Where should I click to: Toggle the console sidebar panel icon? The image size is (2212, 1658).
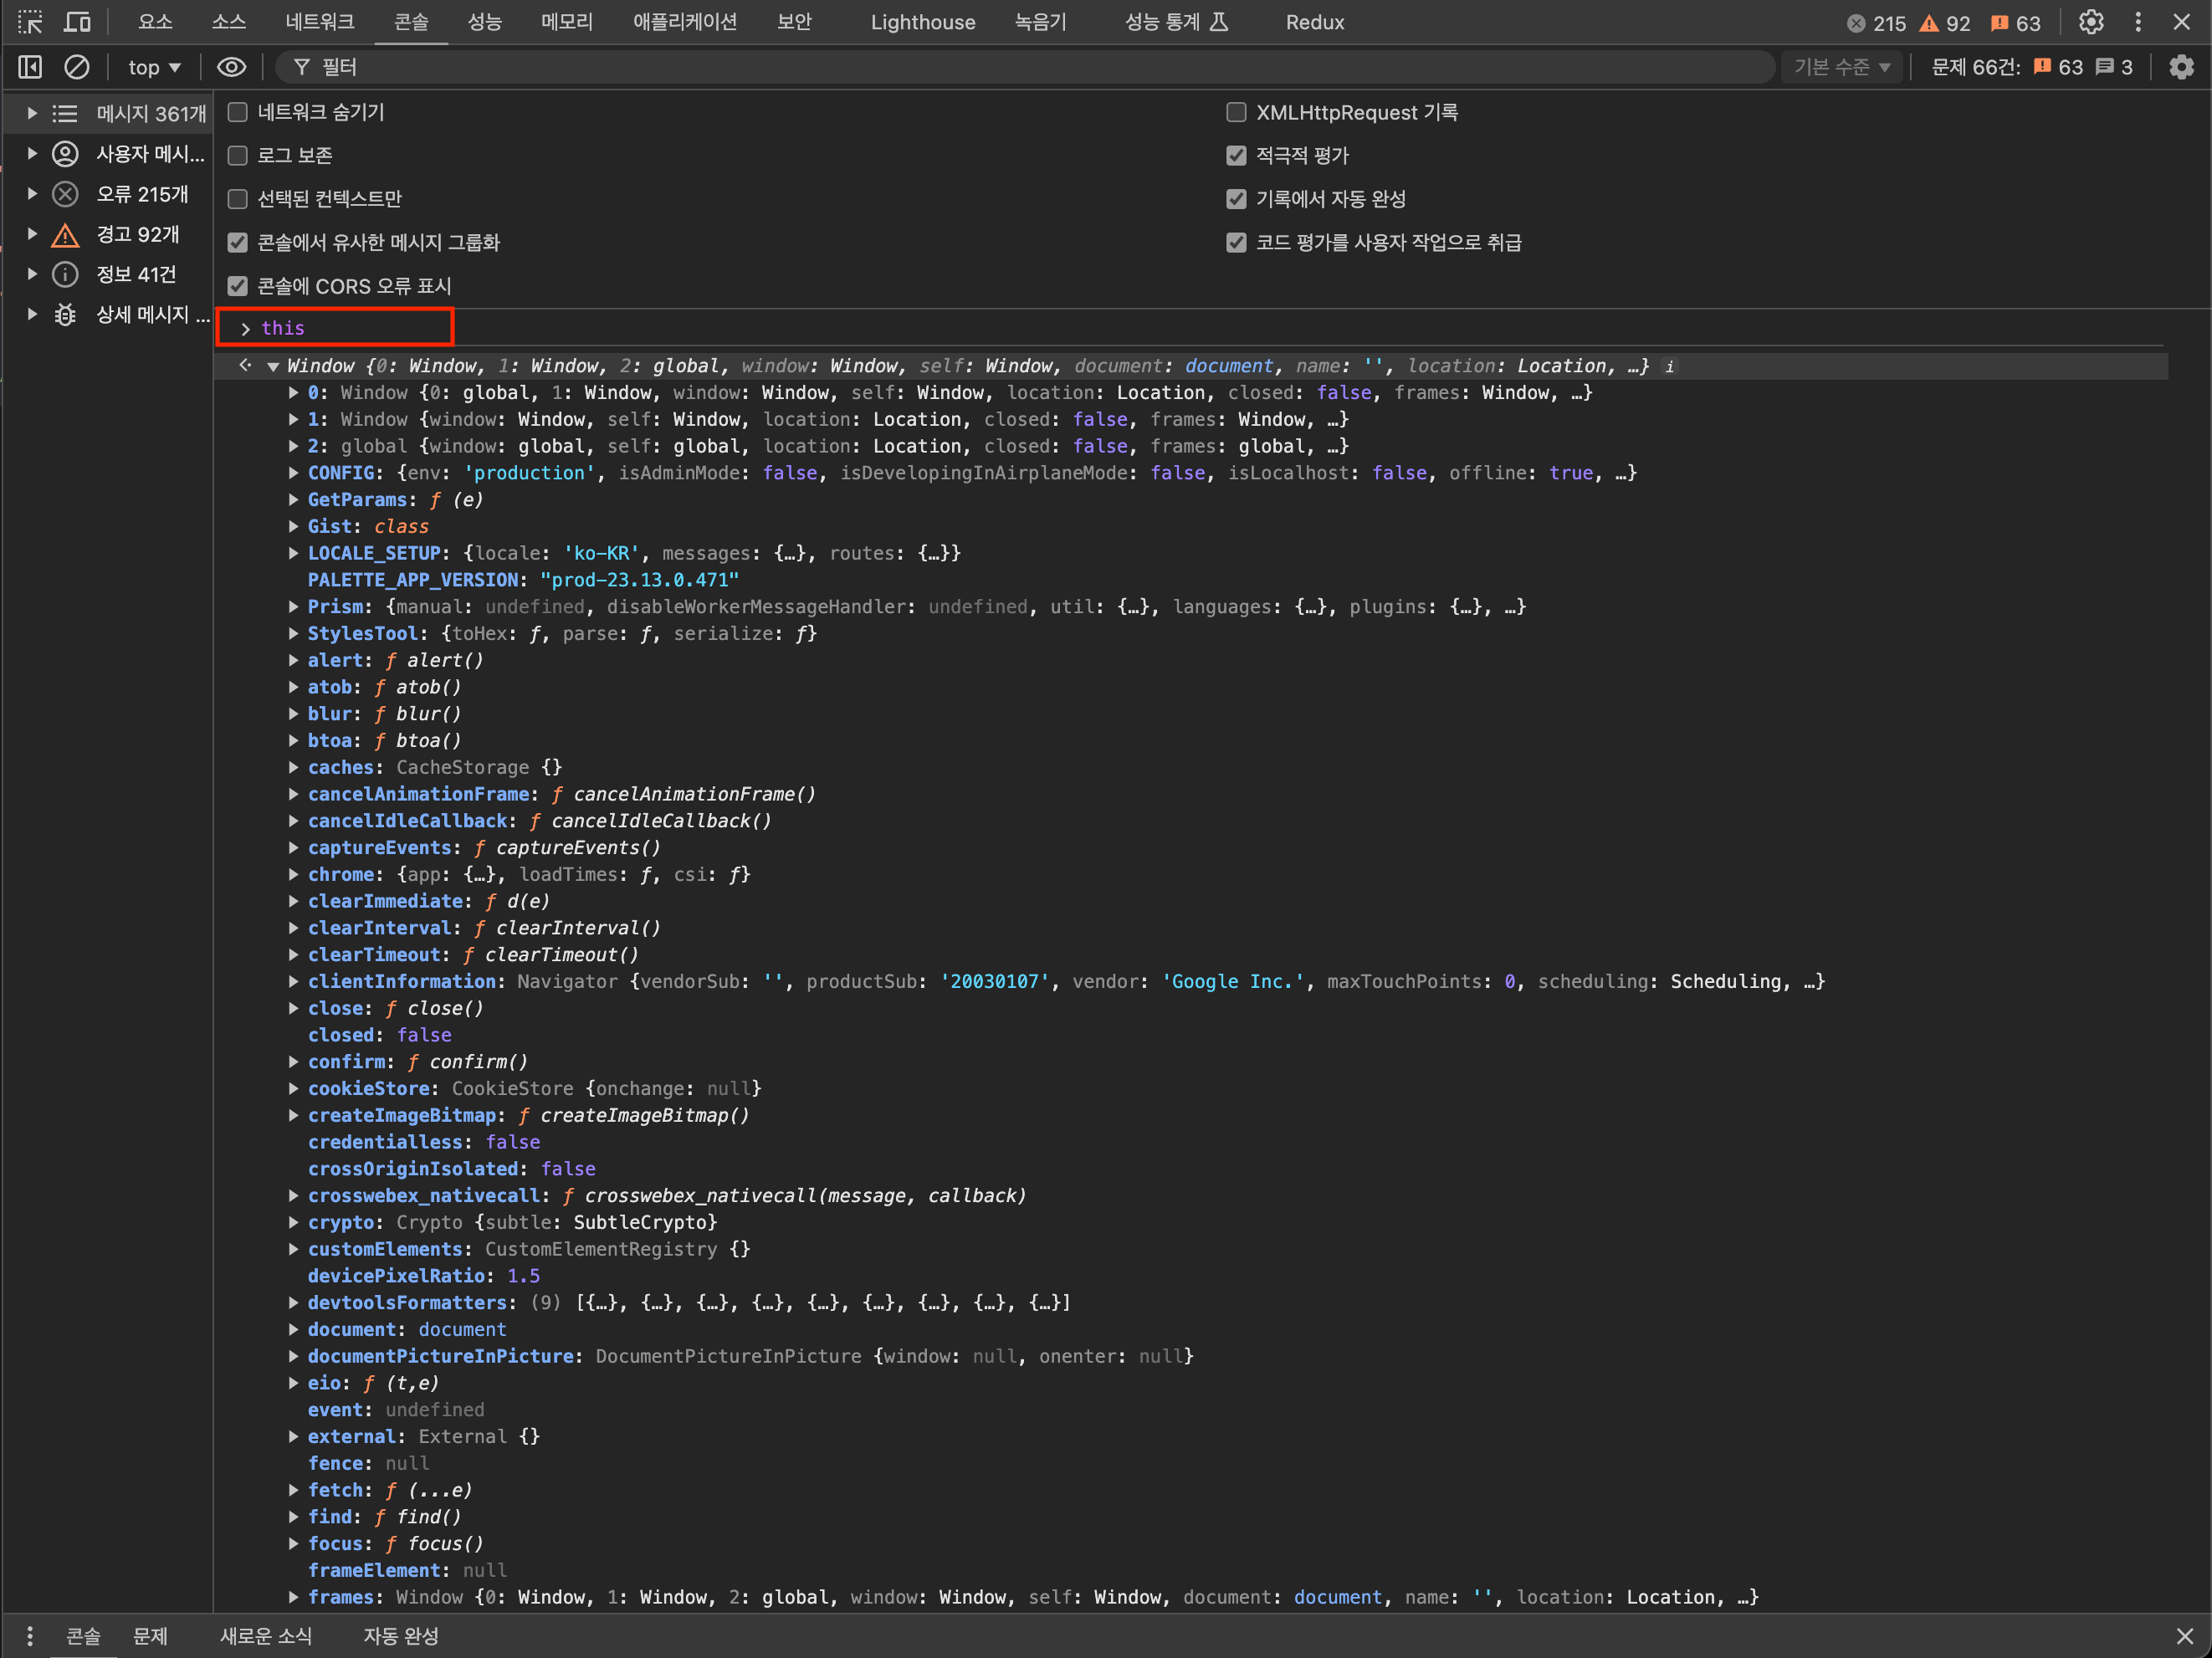click(x=30, y=67)
